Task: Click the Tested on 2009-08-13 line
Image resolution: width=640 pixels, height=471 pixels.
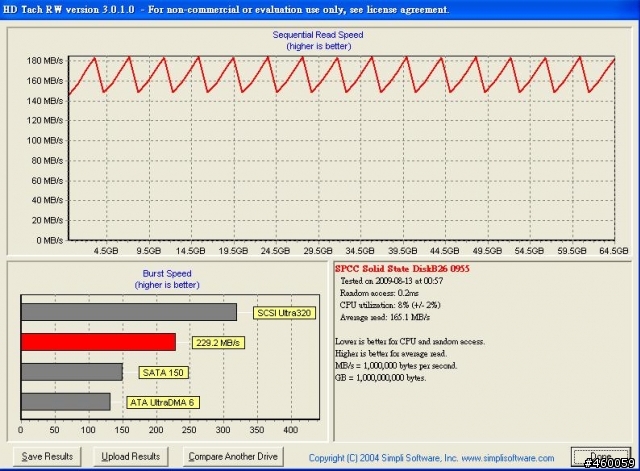Action: click(x=391, y=281)
